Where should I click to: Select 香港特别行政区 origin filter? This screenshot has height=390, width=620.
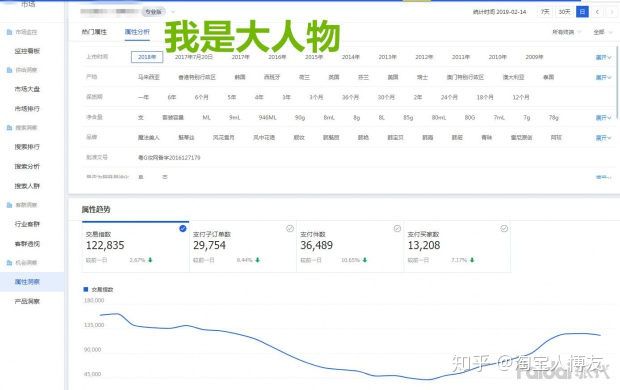click(x=197, y=77)
